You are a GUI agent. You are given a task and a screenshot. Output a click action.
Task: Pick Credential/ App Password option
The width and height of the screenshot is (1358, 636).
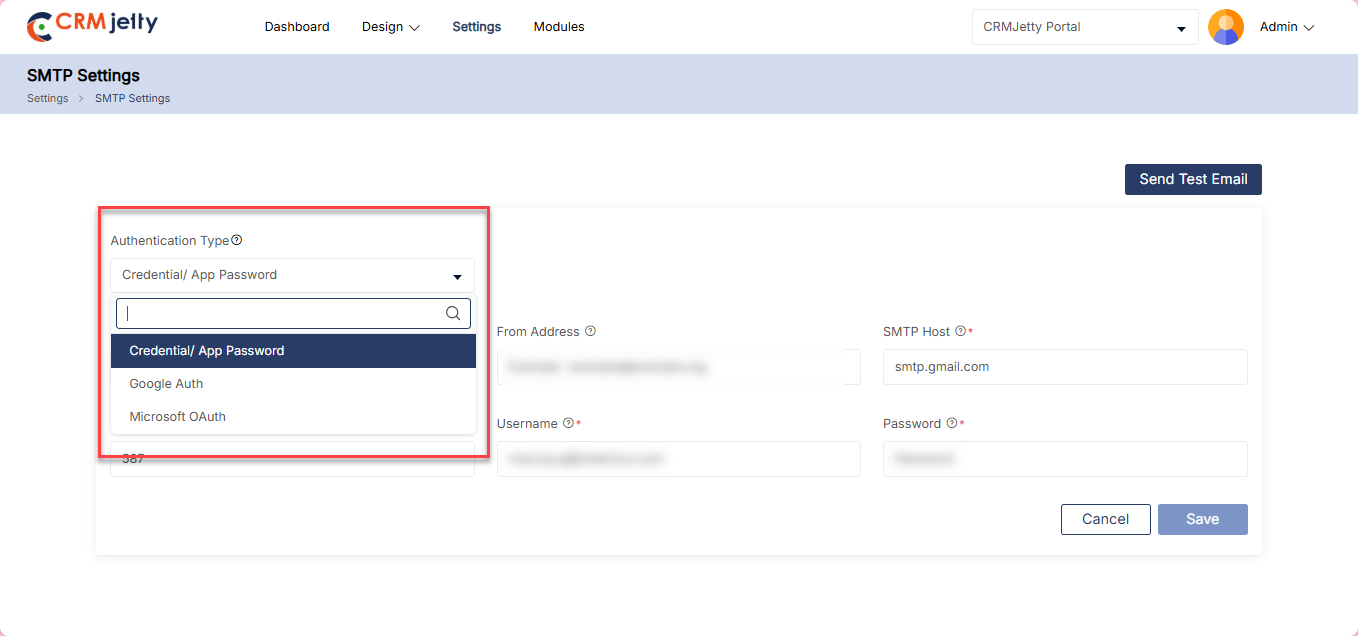pos(207,351)
